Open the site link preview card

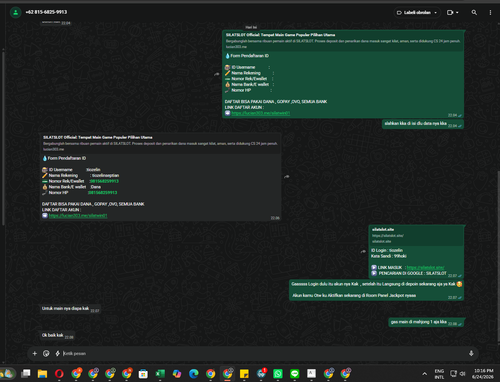417,235
